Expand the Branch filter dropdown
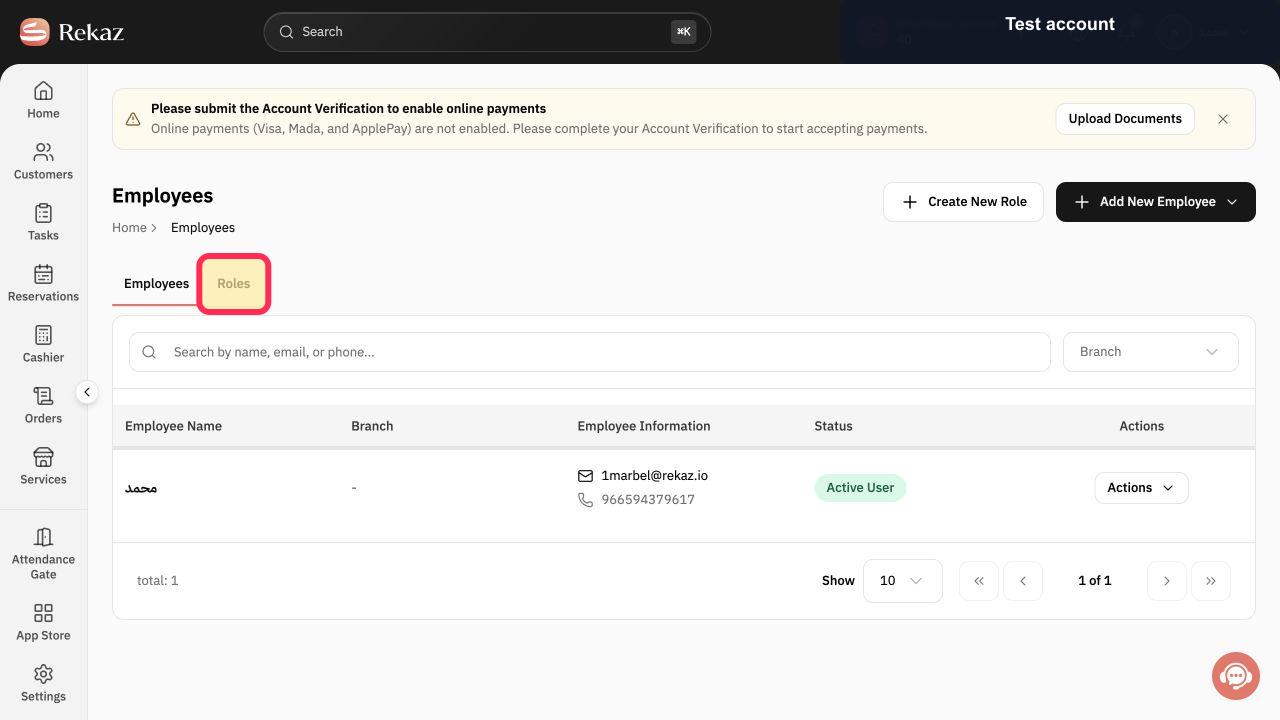The image size is (1280, 720). click(x=1150, y=352)
